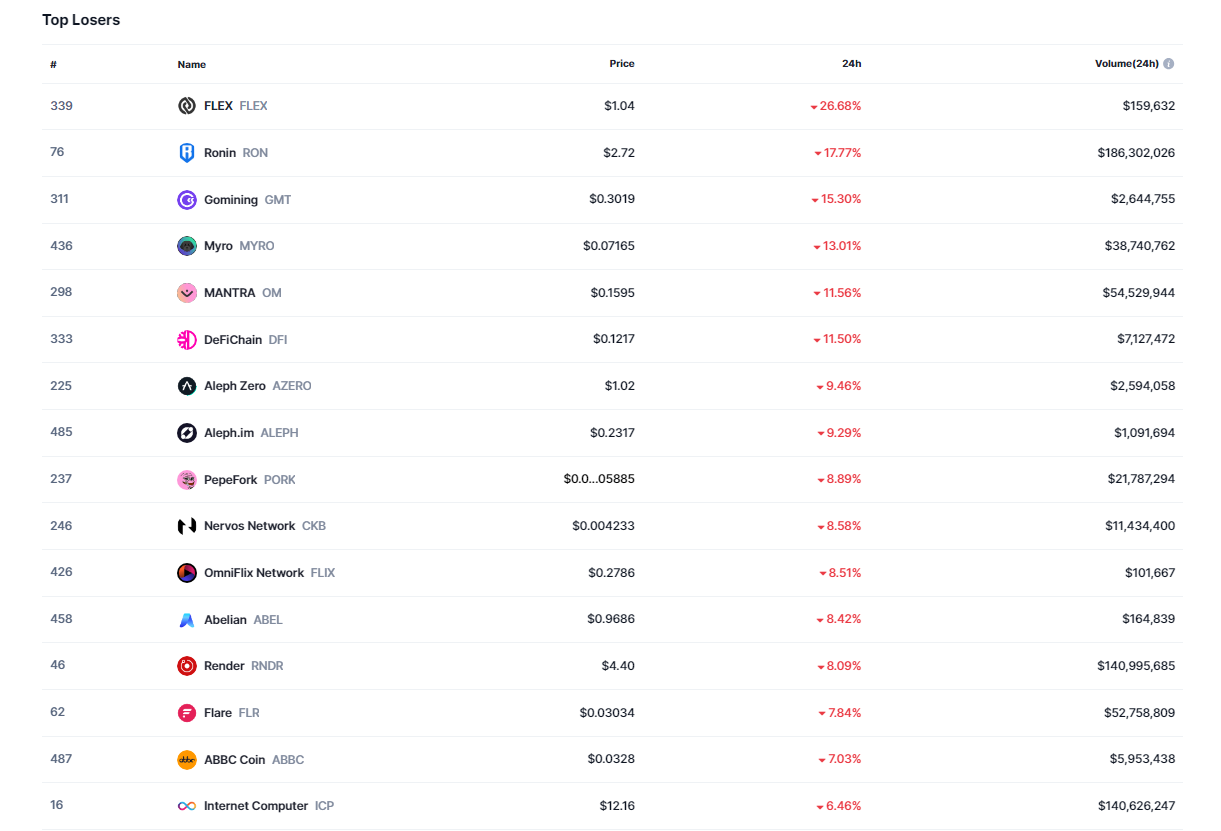Click the Volume(24h) info icon
The width and height of the screenshot is (1221, 831).
(1169, 64)
